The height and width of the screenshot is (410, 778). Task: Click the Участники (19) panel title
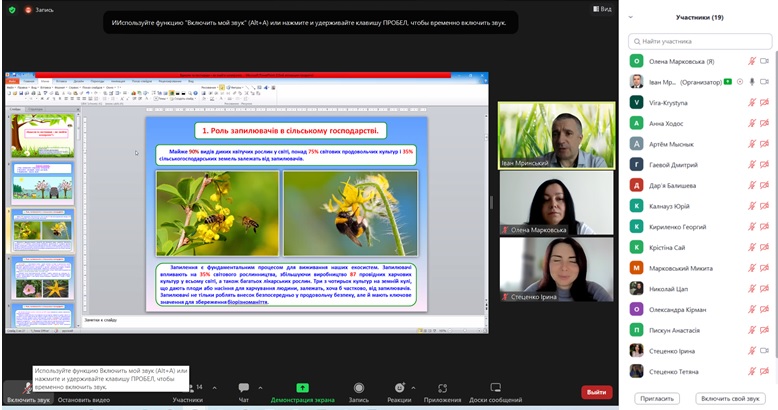[x=700, y=17]
